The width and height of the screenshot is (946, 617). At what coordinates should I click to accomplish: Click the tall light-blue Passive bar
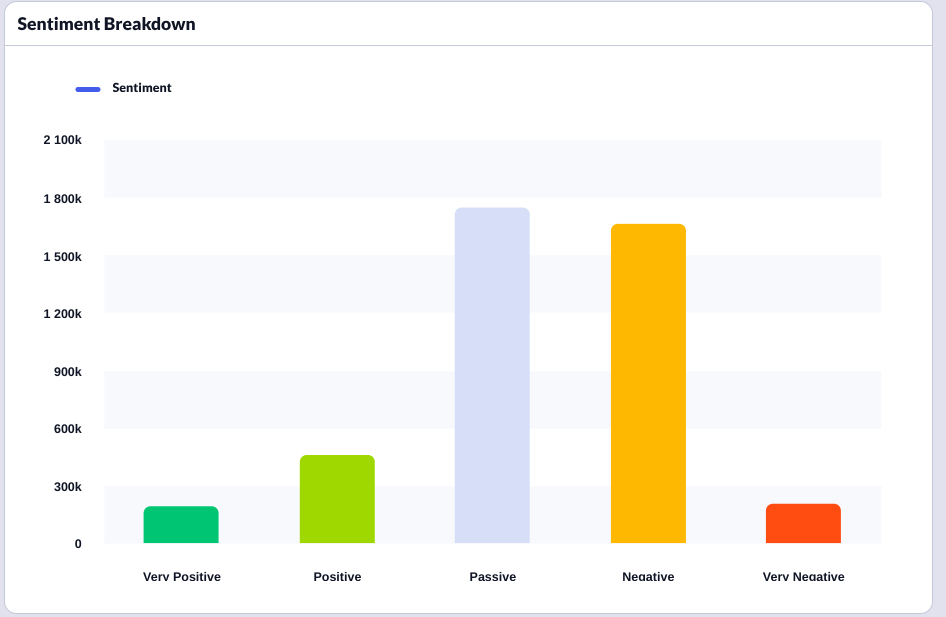click(492, 375)
